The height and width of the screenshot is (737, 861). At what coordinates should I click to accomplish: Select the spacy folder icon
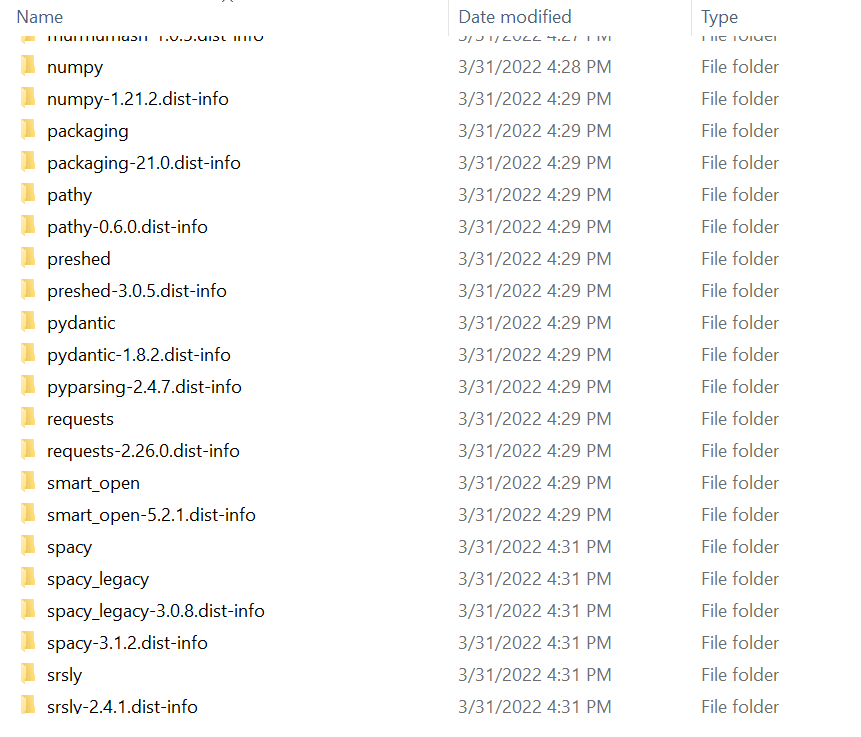tap(28, 545)
